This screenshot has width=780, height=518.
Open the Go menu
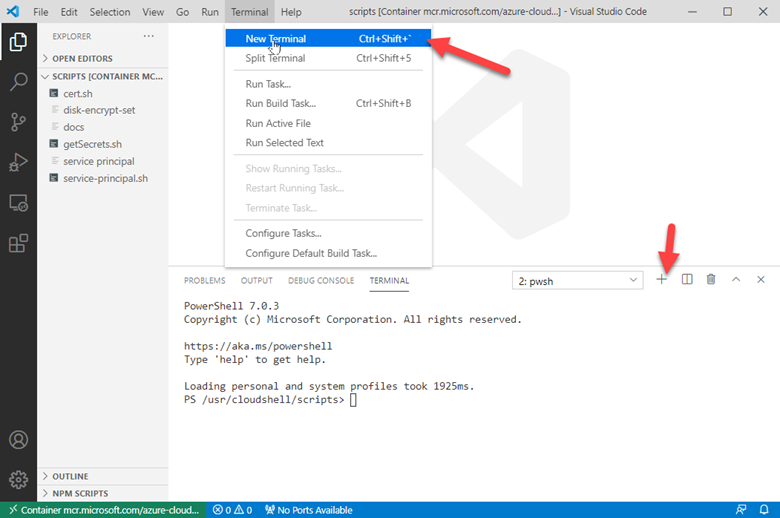click(183, 12)
